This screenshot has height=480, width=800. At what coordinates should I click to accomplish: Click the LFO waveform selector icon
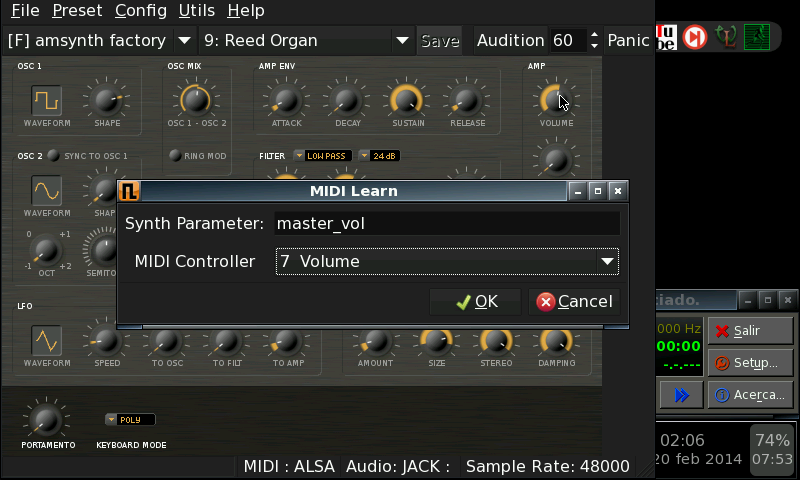tap(46, 340)
